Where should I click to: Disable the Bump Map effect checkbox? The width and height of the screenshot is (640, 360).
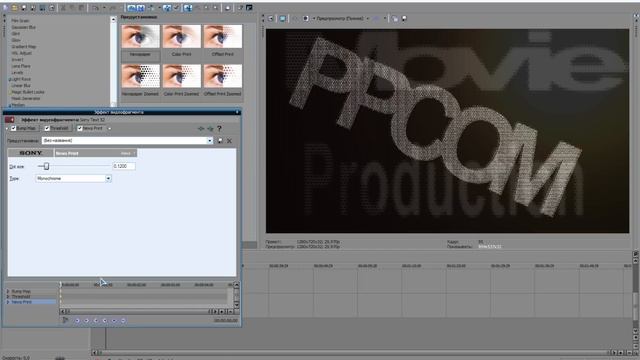13,128
